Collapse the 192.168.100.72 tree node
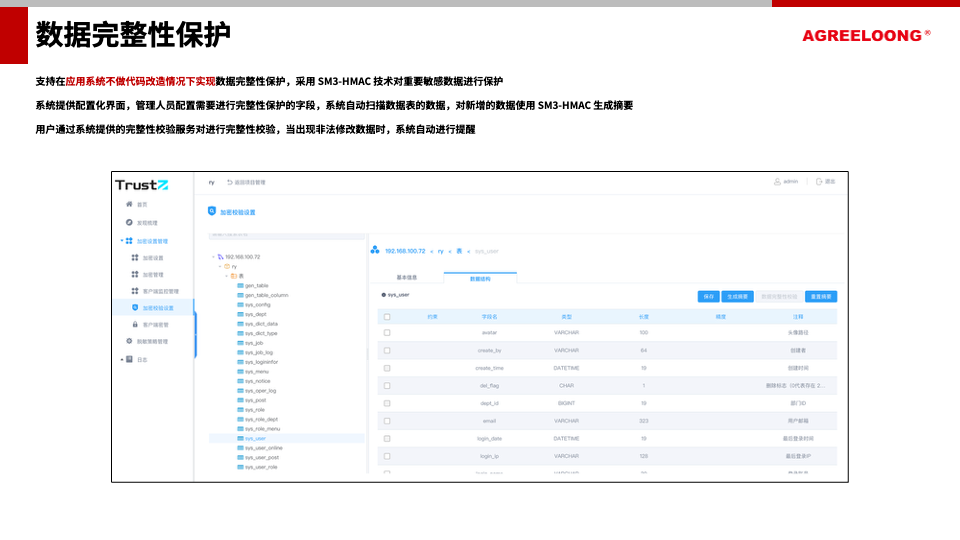 (x=214, y=257)
